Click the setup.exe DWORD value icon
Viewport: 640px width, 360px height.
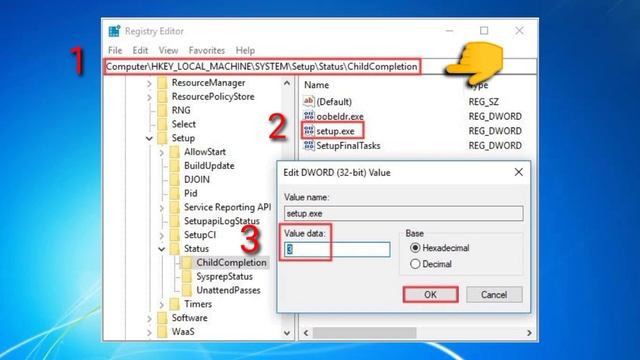(309, 131)
